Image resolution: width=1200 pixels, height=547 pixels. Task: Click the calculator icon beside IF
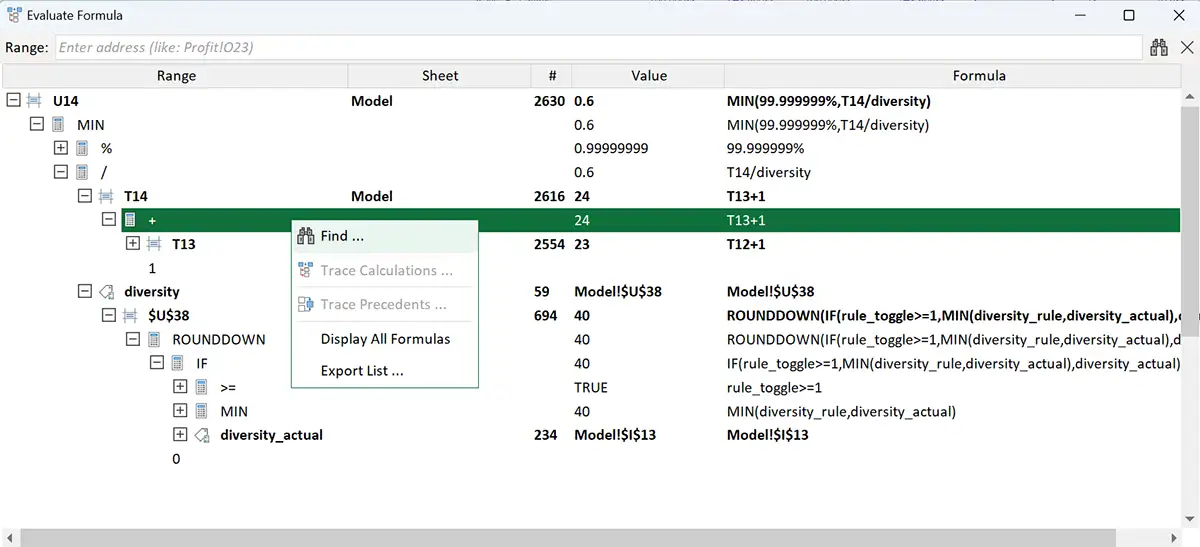(x=178, y=363)
